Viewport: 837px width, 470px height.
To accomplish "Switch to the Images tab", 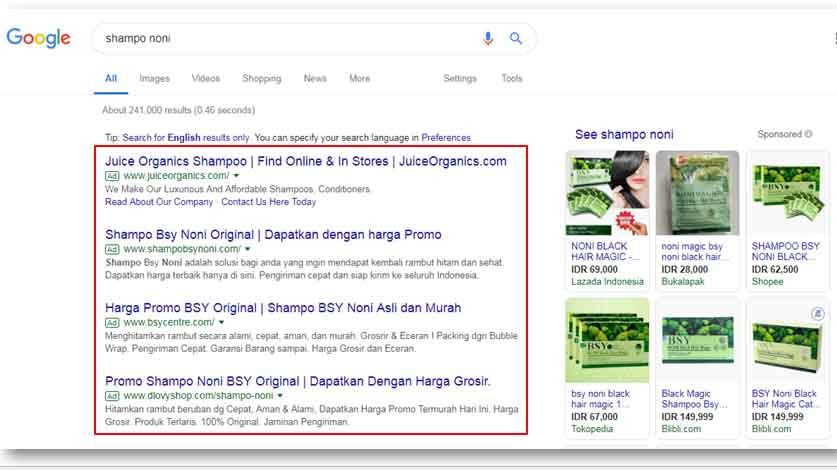I will click(x=154, y=79).
